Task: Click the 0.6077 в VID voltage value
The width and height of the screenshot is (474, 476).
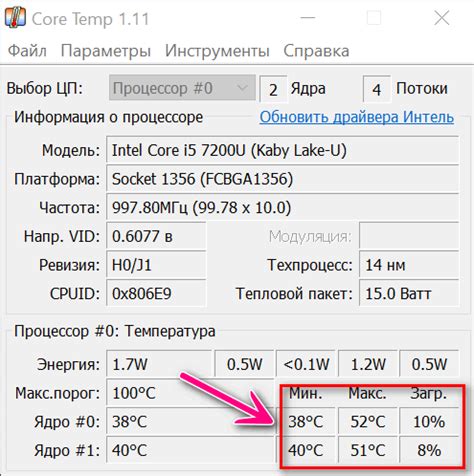Action: tap(156, 236)
